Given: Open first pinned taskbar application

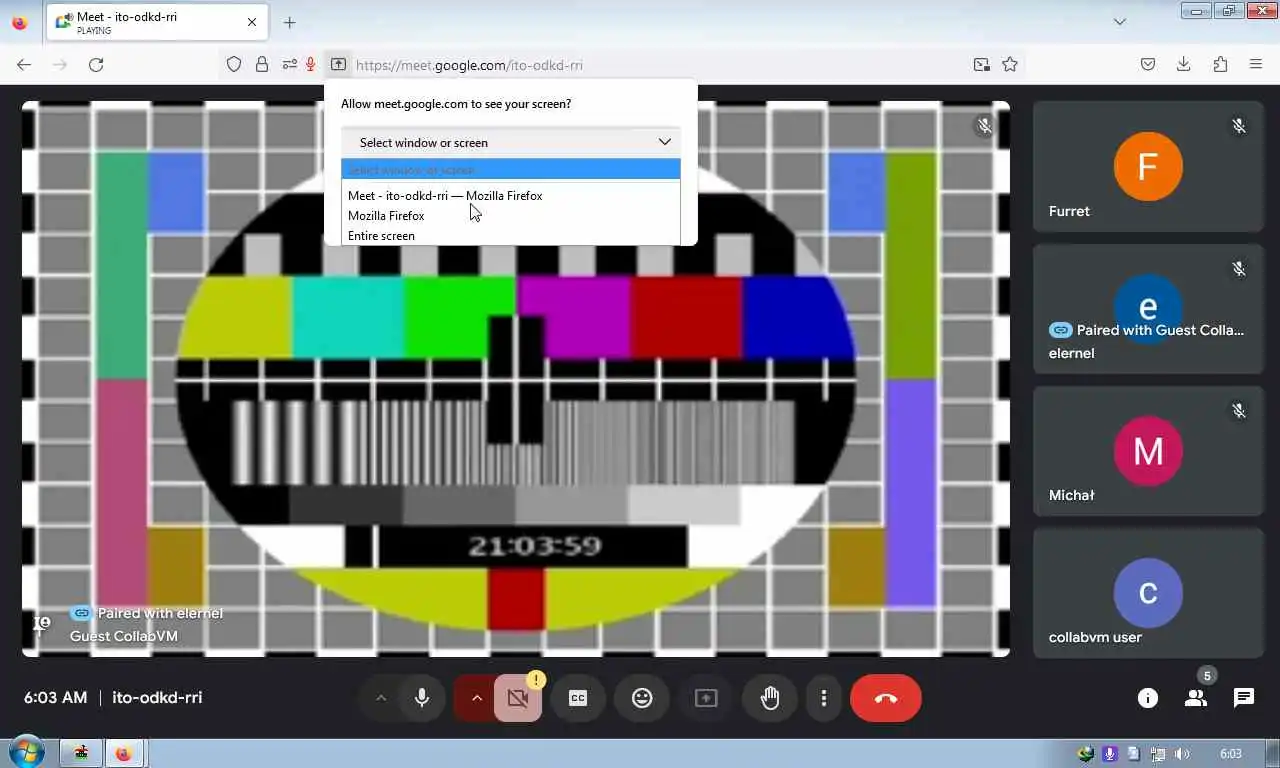Looking at the screenshot, I should tap(81, 753).
